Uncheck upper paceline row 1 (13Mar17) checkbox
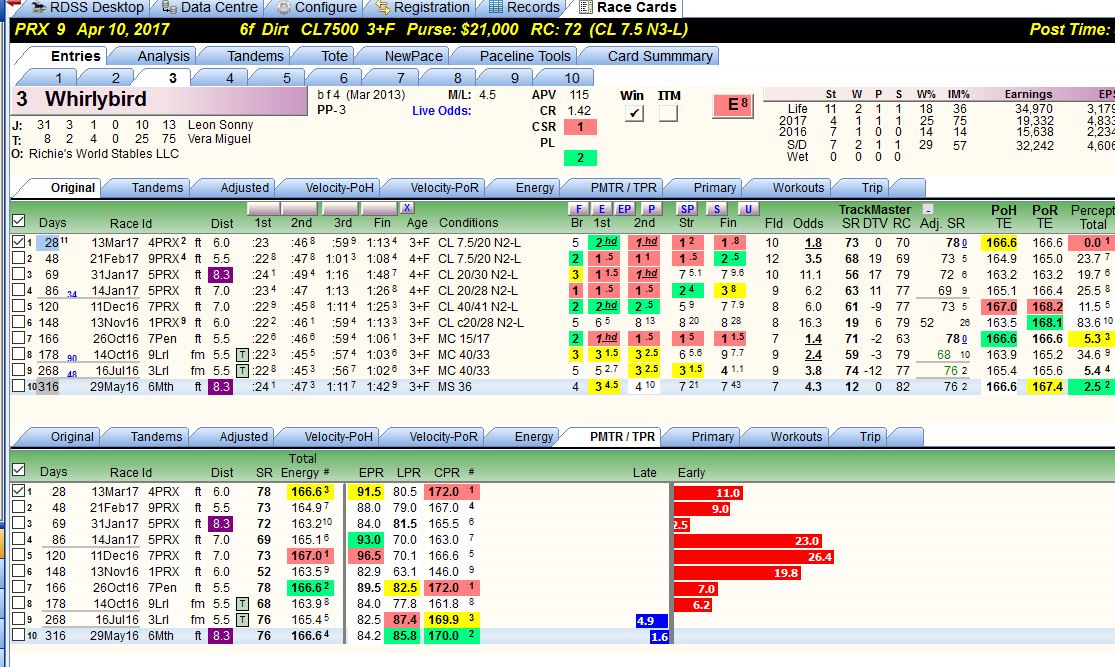The image size is (1115, 667). click(x=18, y=242)
